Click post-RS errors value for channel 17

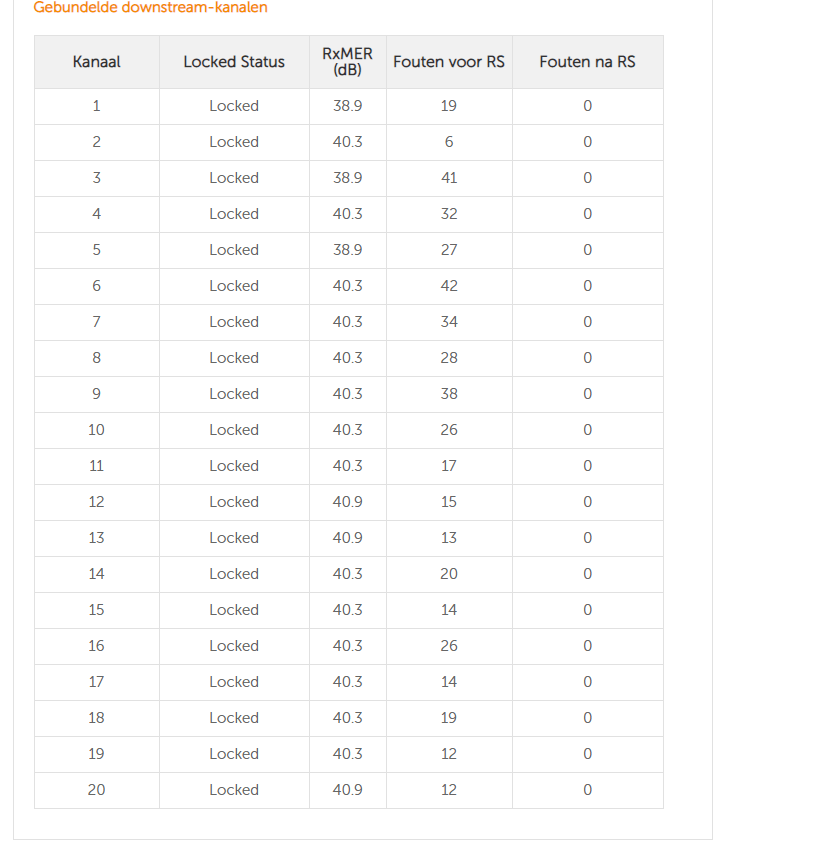click(x=587, y=682)
